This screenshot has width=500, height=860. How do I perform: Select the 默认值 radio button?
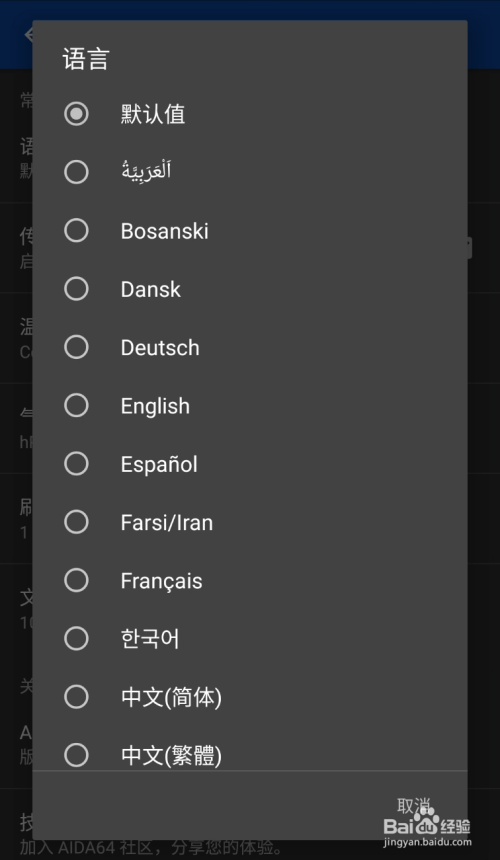(76, 114)
